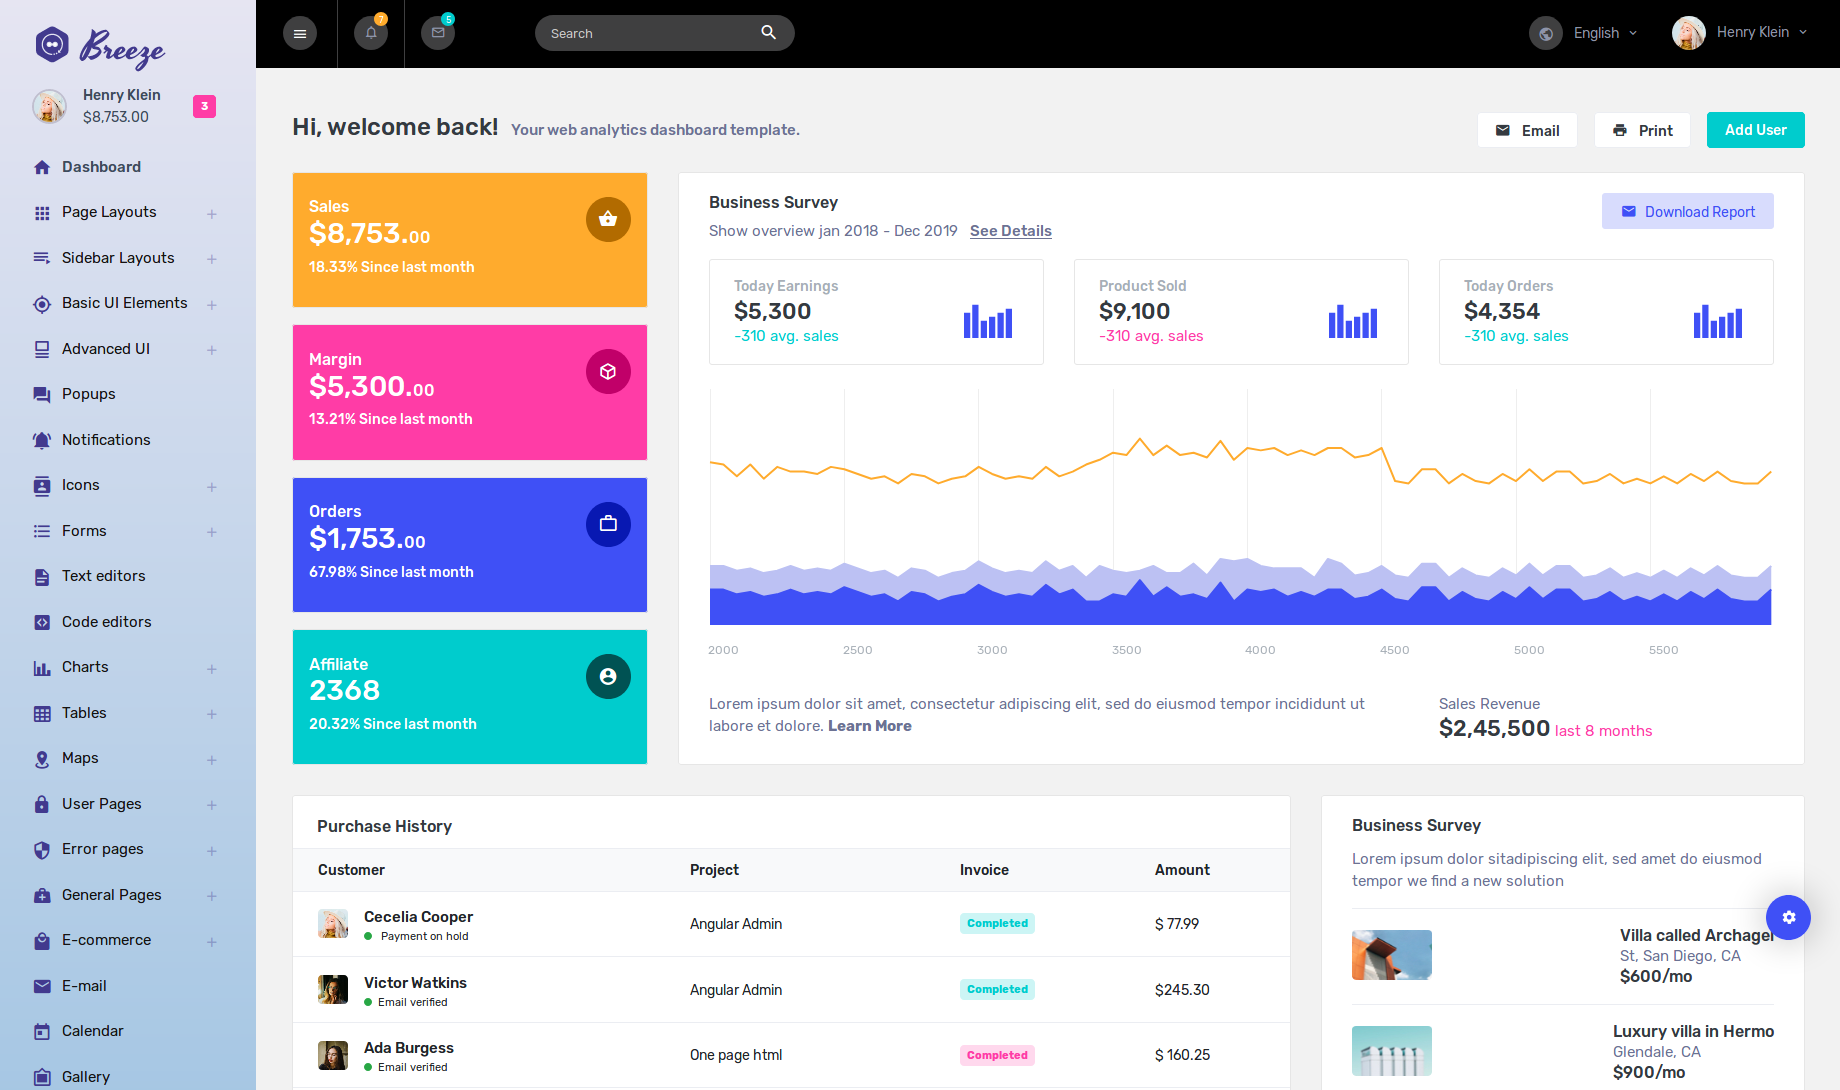Expand the Advanced UI plus
The height and width of the screenshot is (1090, 1840).
[x=212, y=350]
